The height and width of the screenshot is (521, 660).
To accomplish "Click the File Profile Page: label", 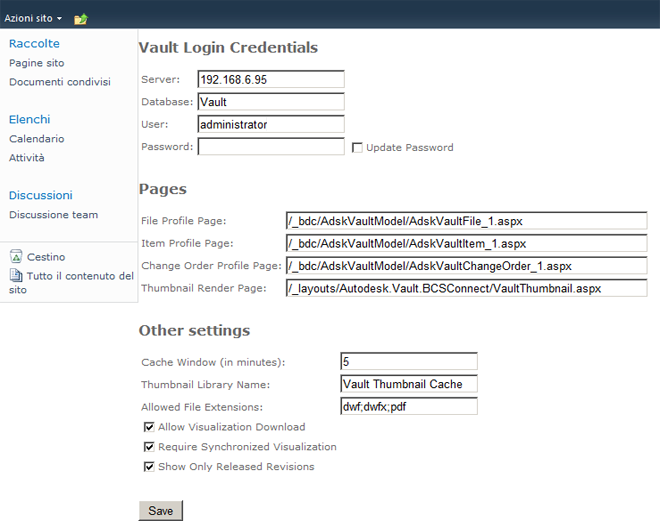I will 184,221.
